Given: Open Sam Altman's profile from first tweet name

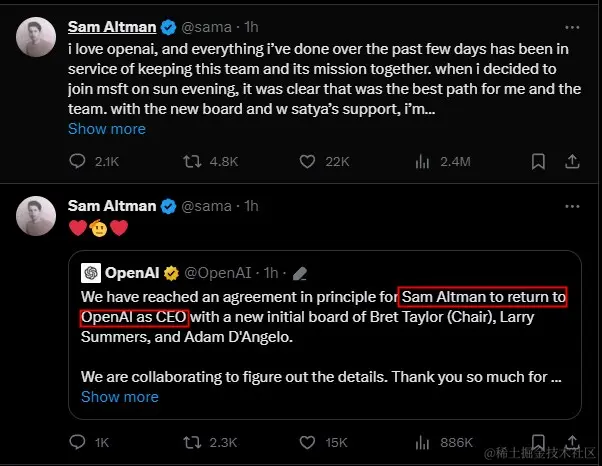Looking at the screenshot, I should [111, 26].
